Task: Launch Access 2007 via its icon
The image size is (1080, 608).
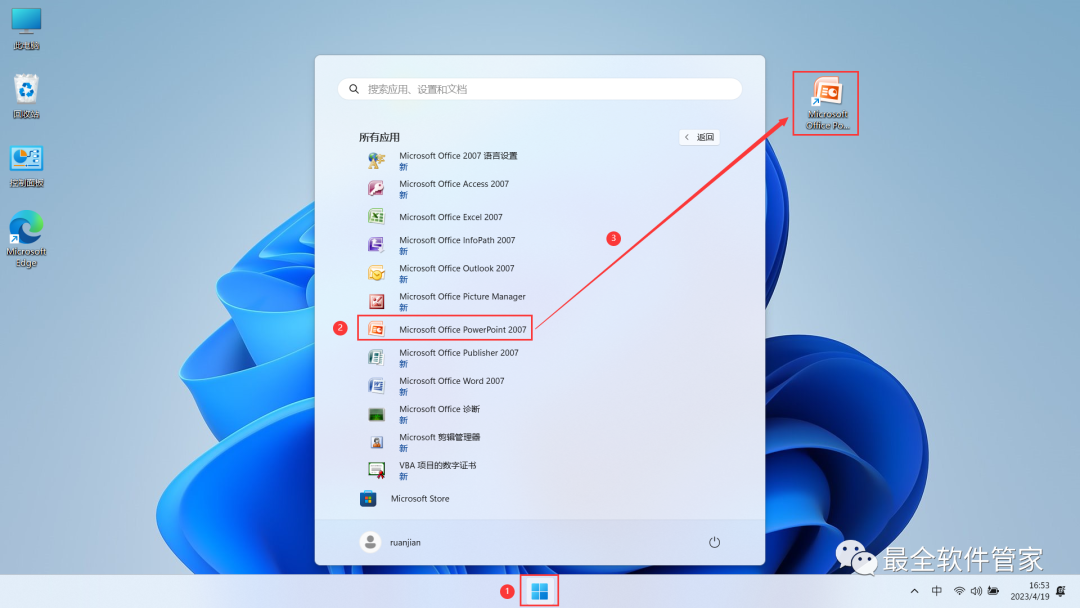Action: (376, 189)
